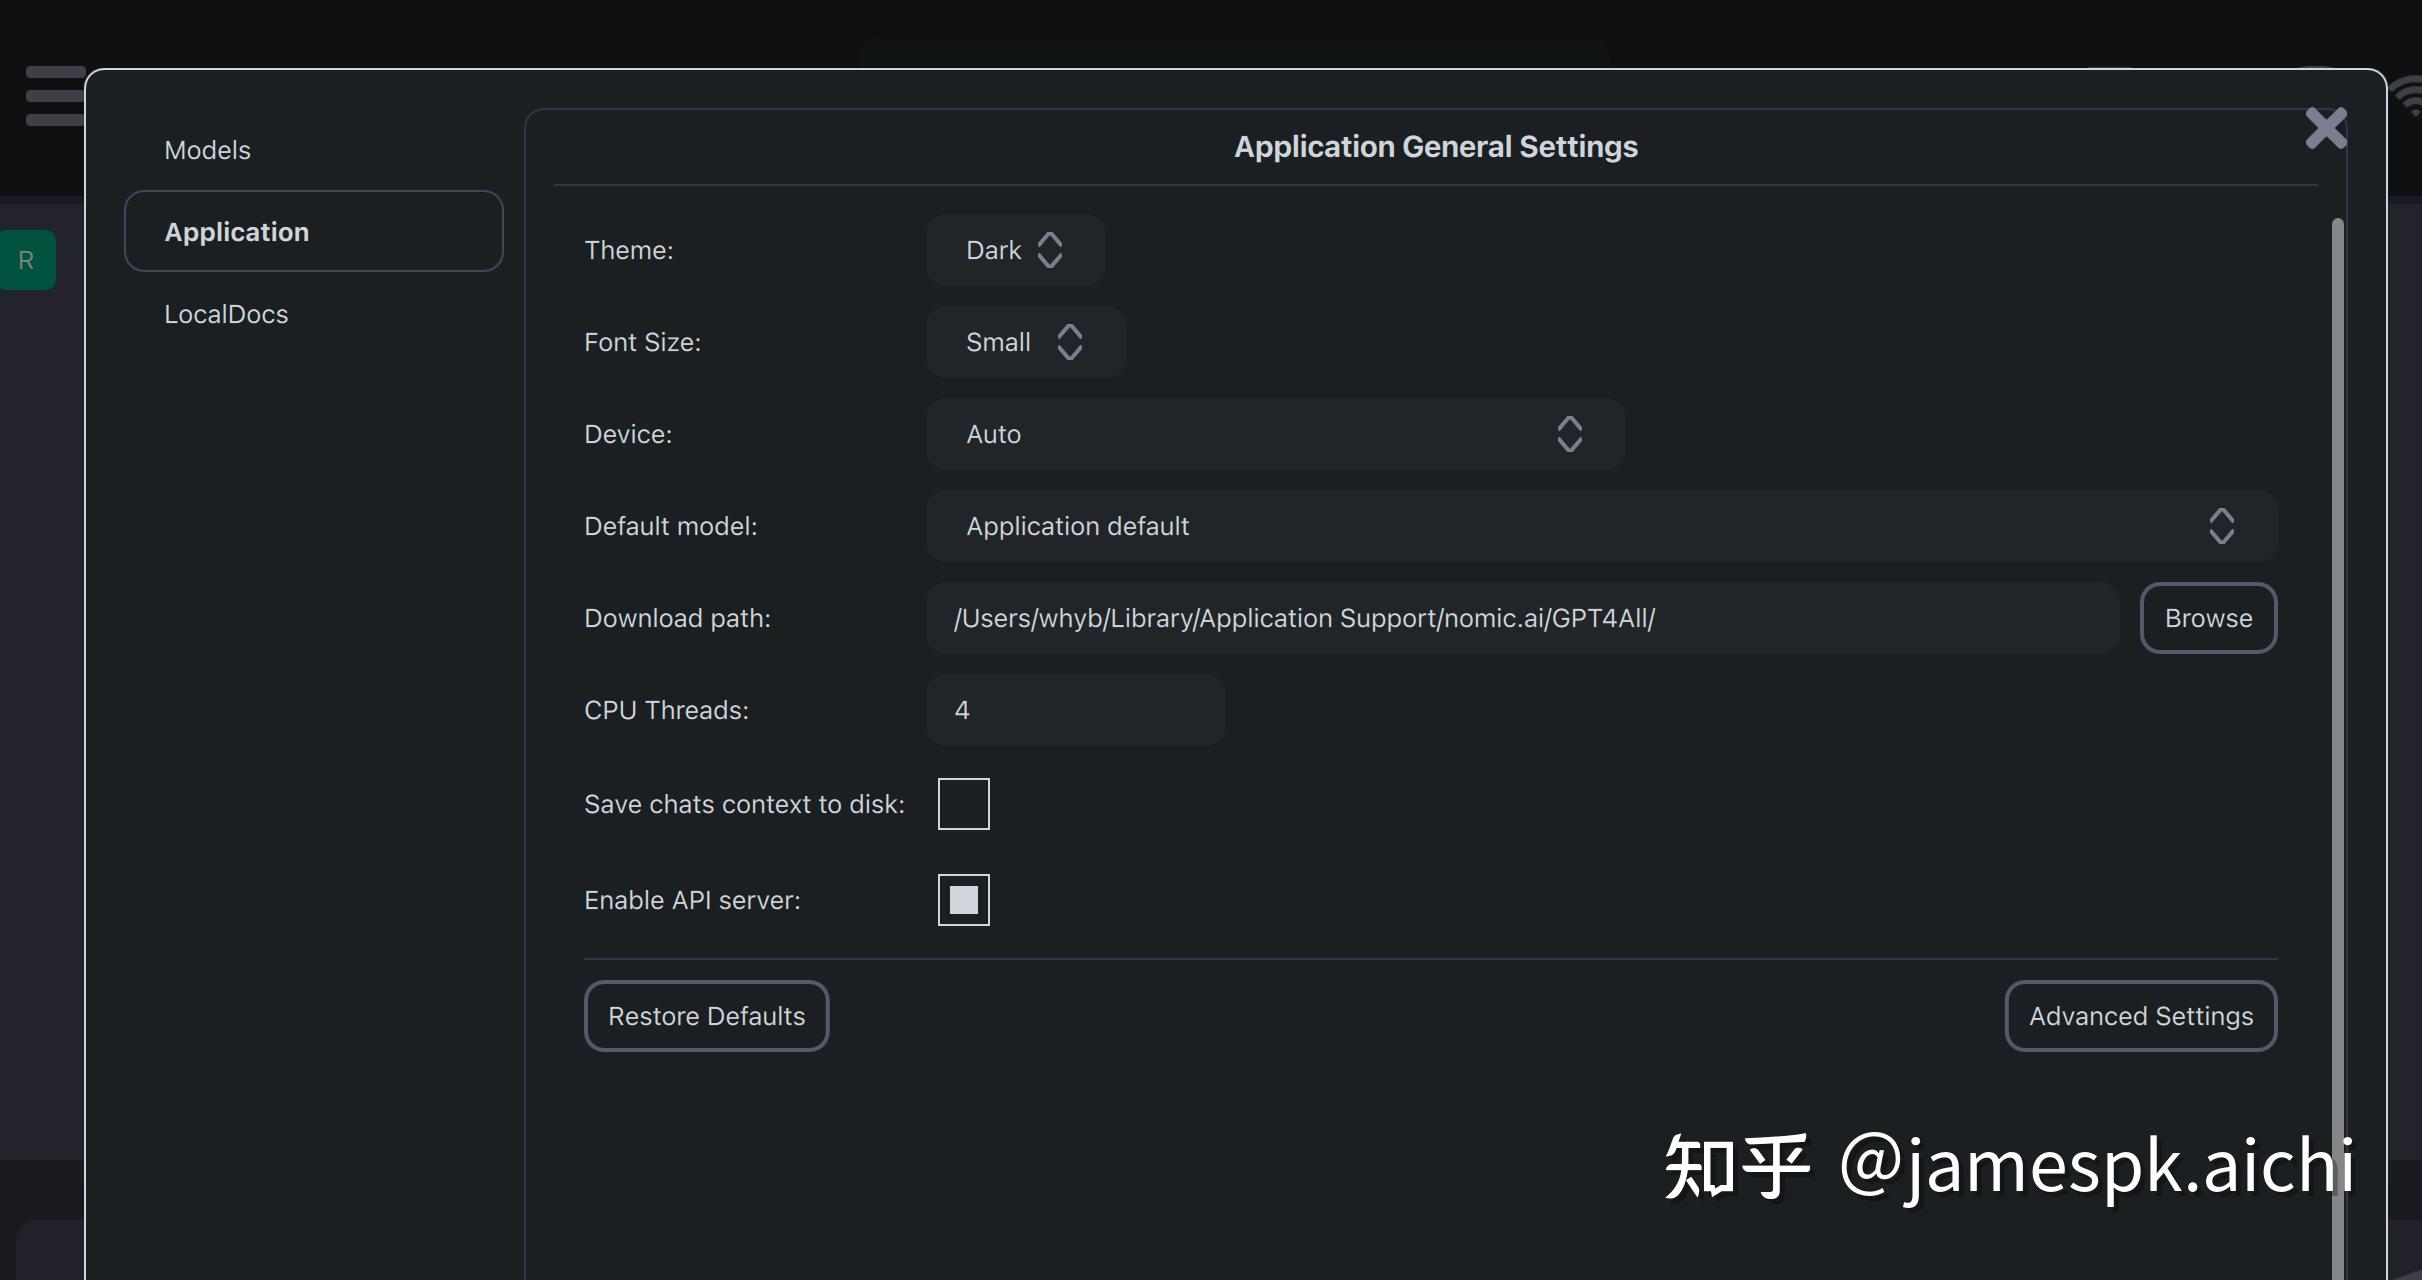Close the settings dialog with X icon

tap(2325, 129)
